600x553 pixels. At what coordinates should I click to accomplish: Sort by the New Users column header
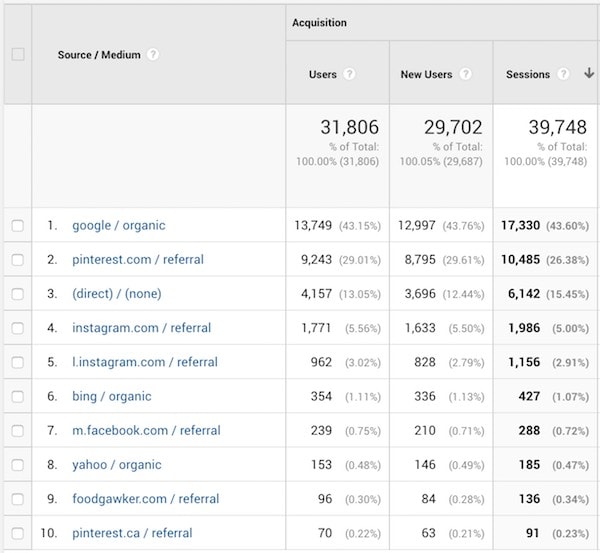[x=426, y=74]
